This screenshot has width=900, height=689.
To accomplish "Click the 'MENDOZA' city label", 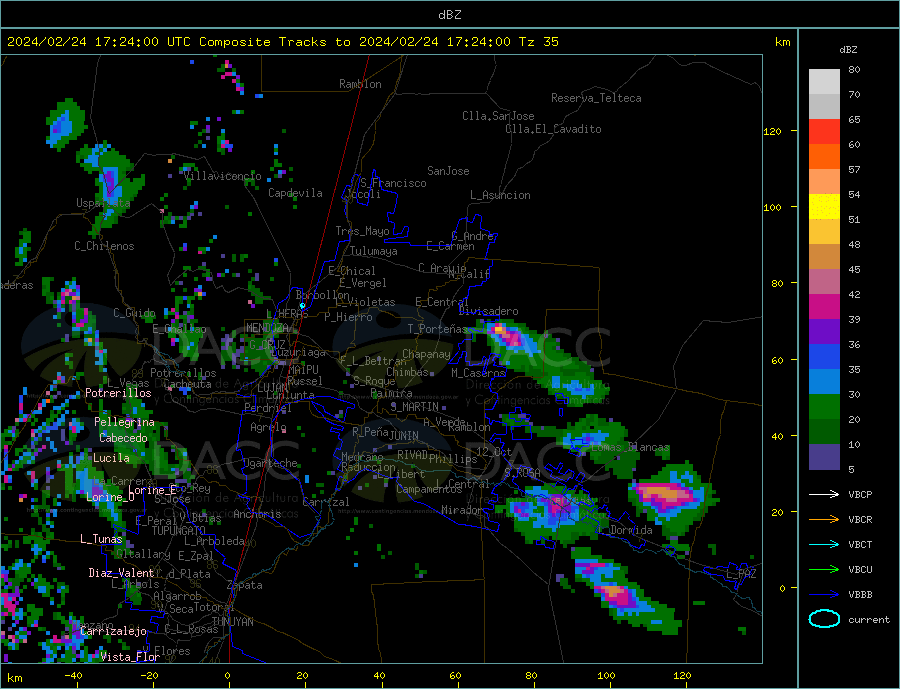I will 267,328.
